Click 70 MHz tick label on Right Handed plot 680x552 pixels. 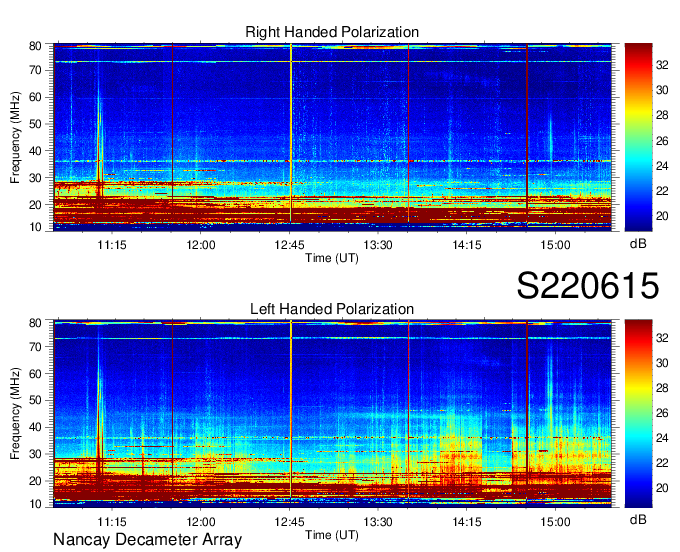pos(35,70)
